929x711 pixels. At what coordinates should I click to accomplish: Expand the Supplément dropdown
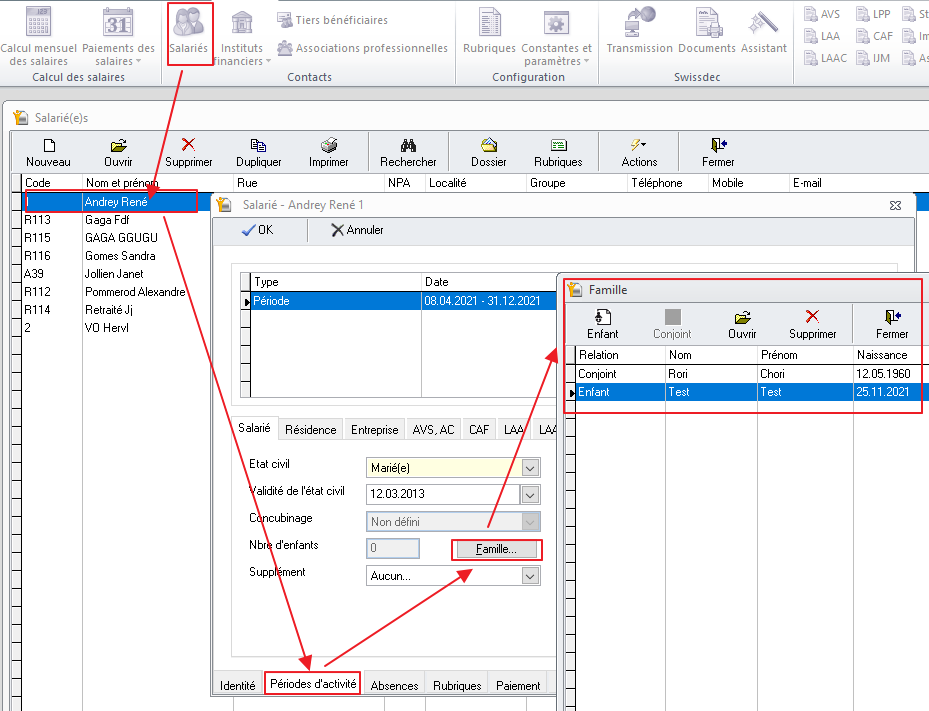(530, 576)
